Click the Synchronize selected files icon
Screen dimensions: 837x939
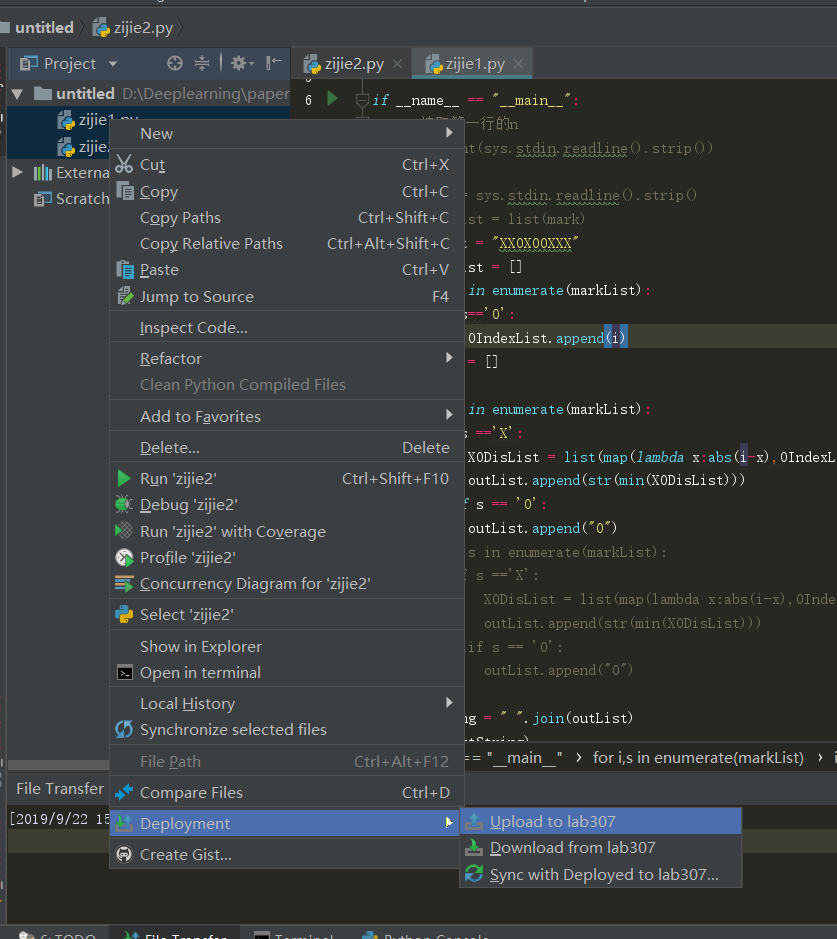(124, 729)
